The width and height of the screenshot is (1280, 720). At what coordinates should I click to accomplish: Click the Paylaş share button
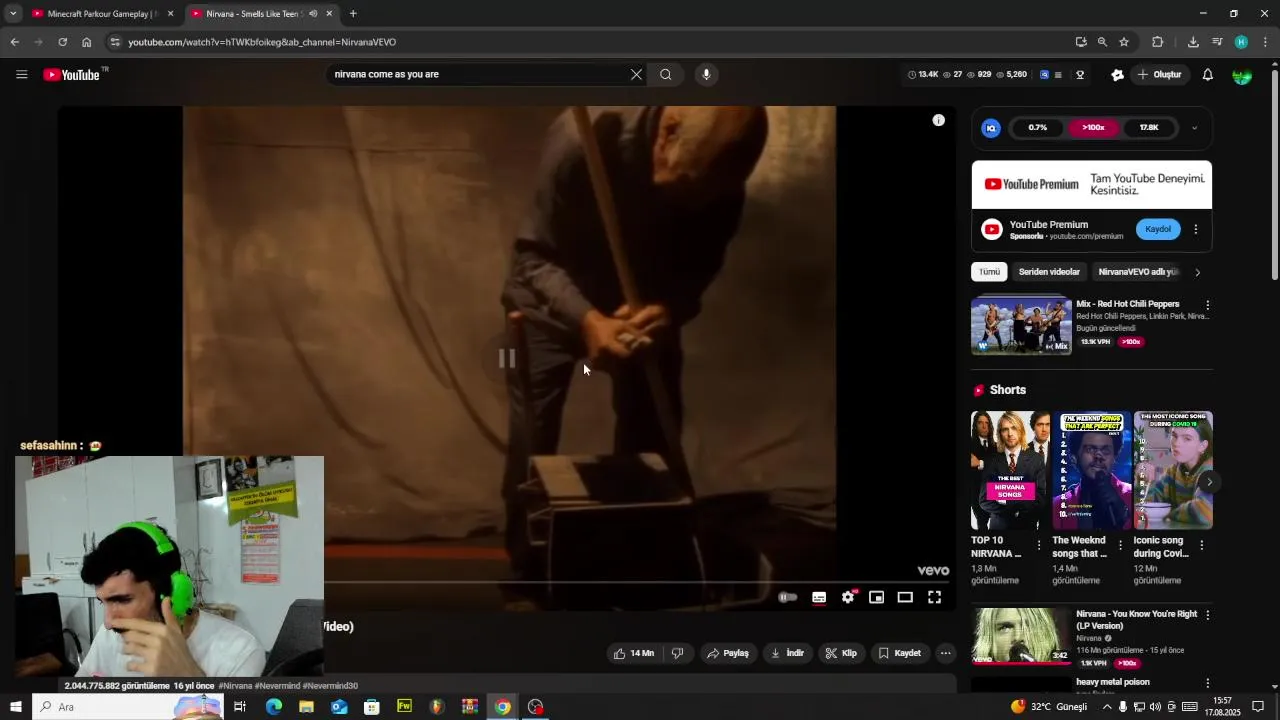727,653
